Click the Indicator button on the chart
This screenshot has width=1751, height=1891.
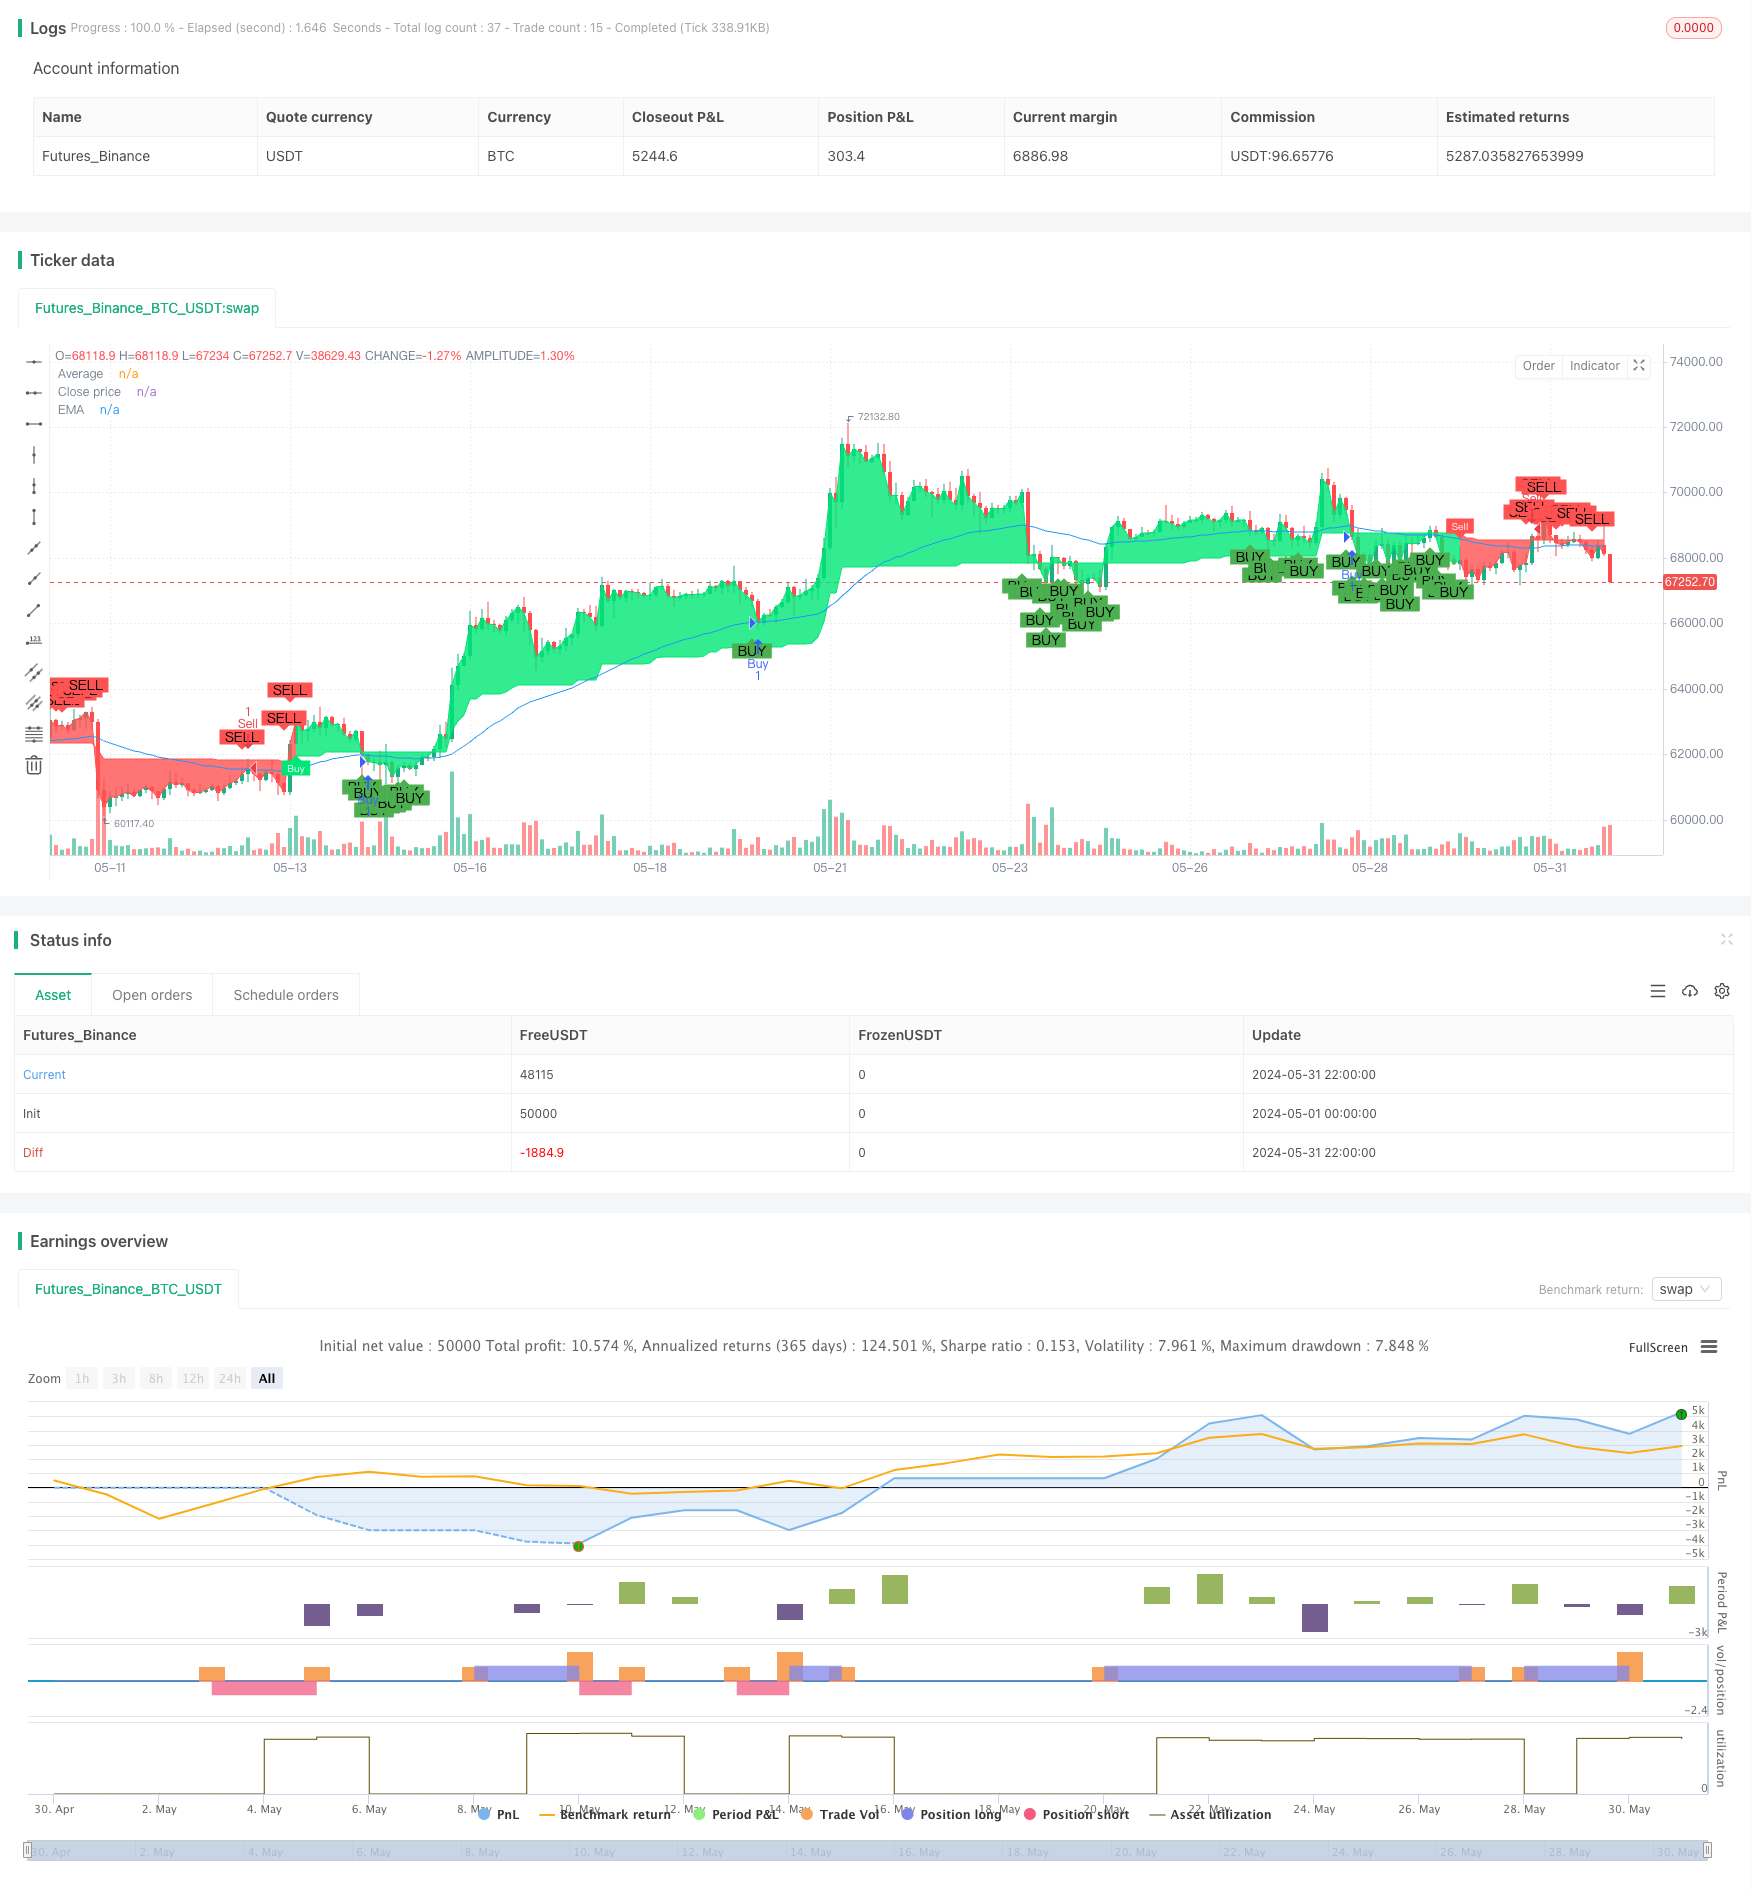click(1594, 366)
